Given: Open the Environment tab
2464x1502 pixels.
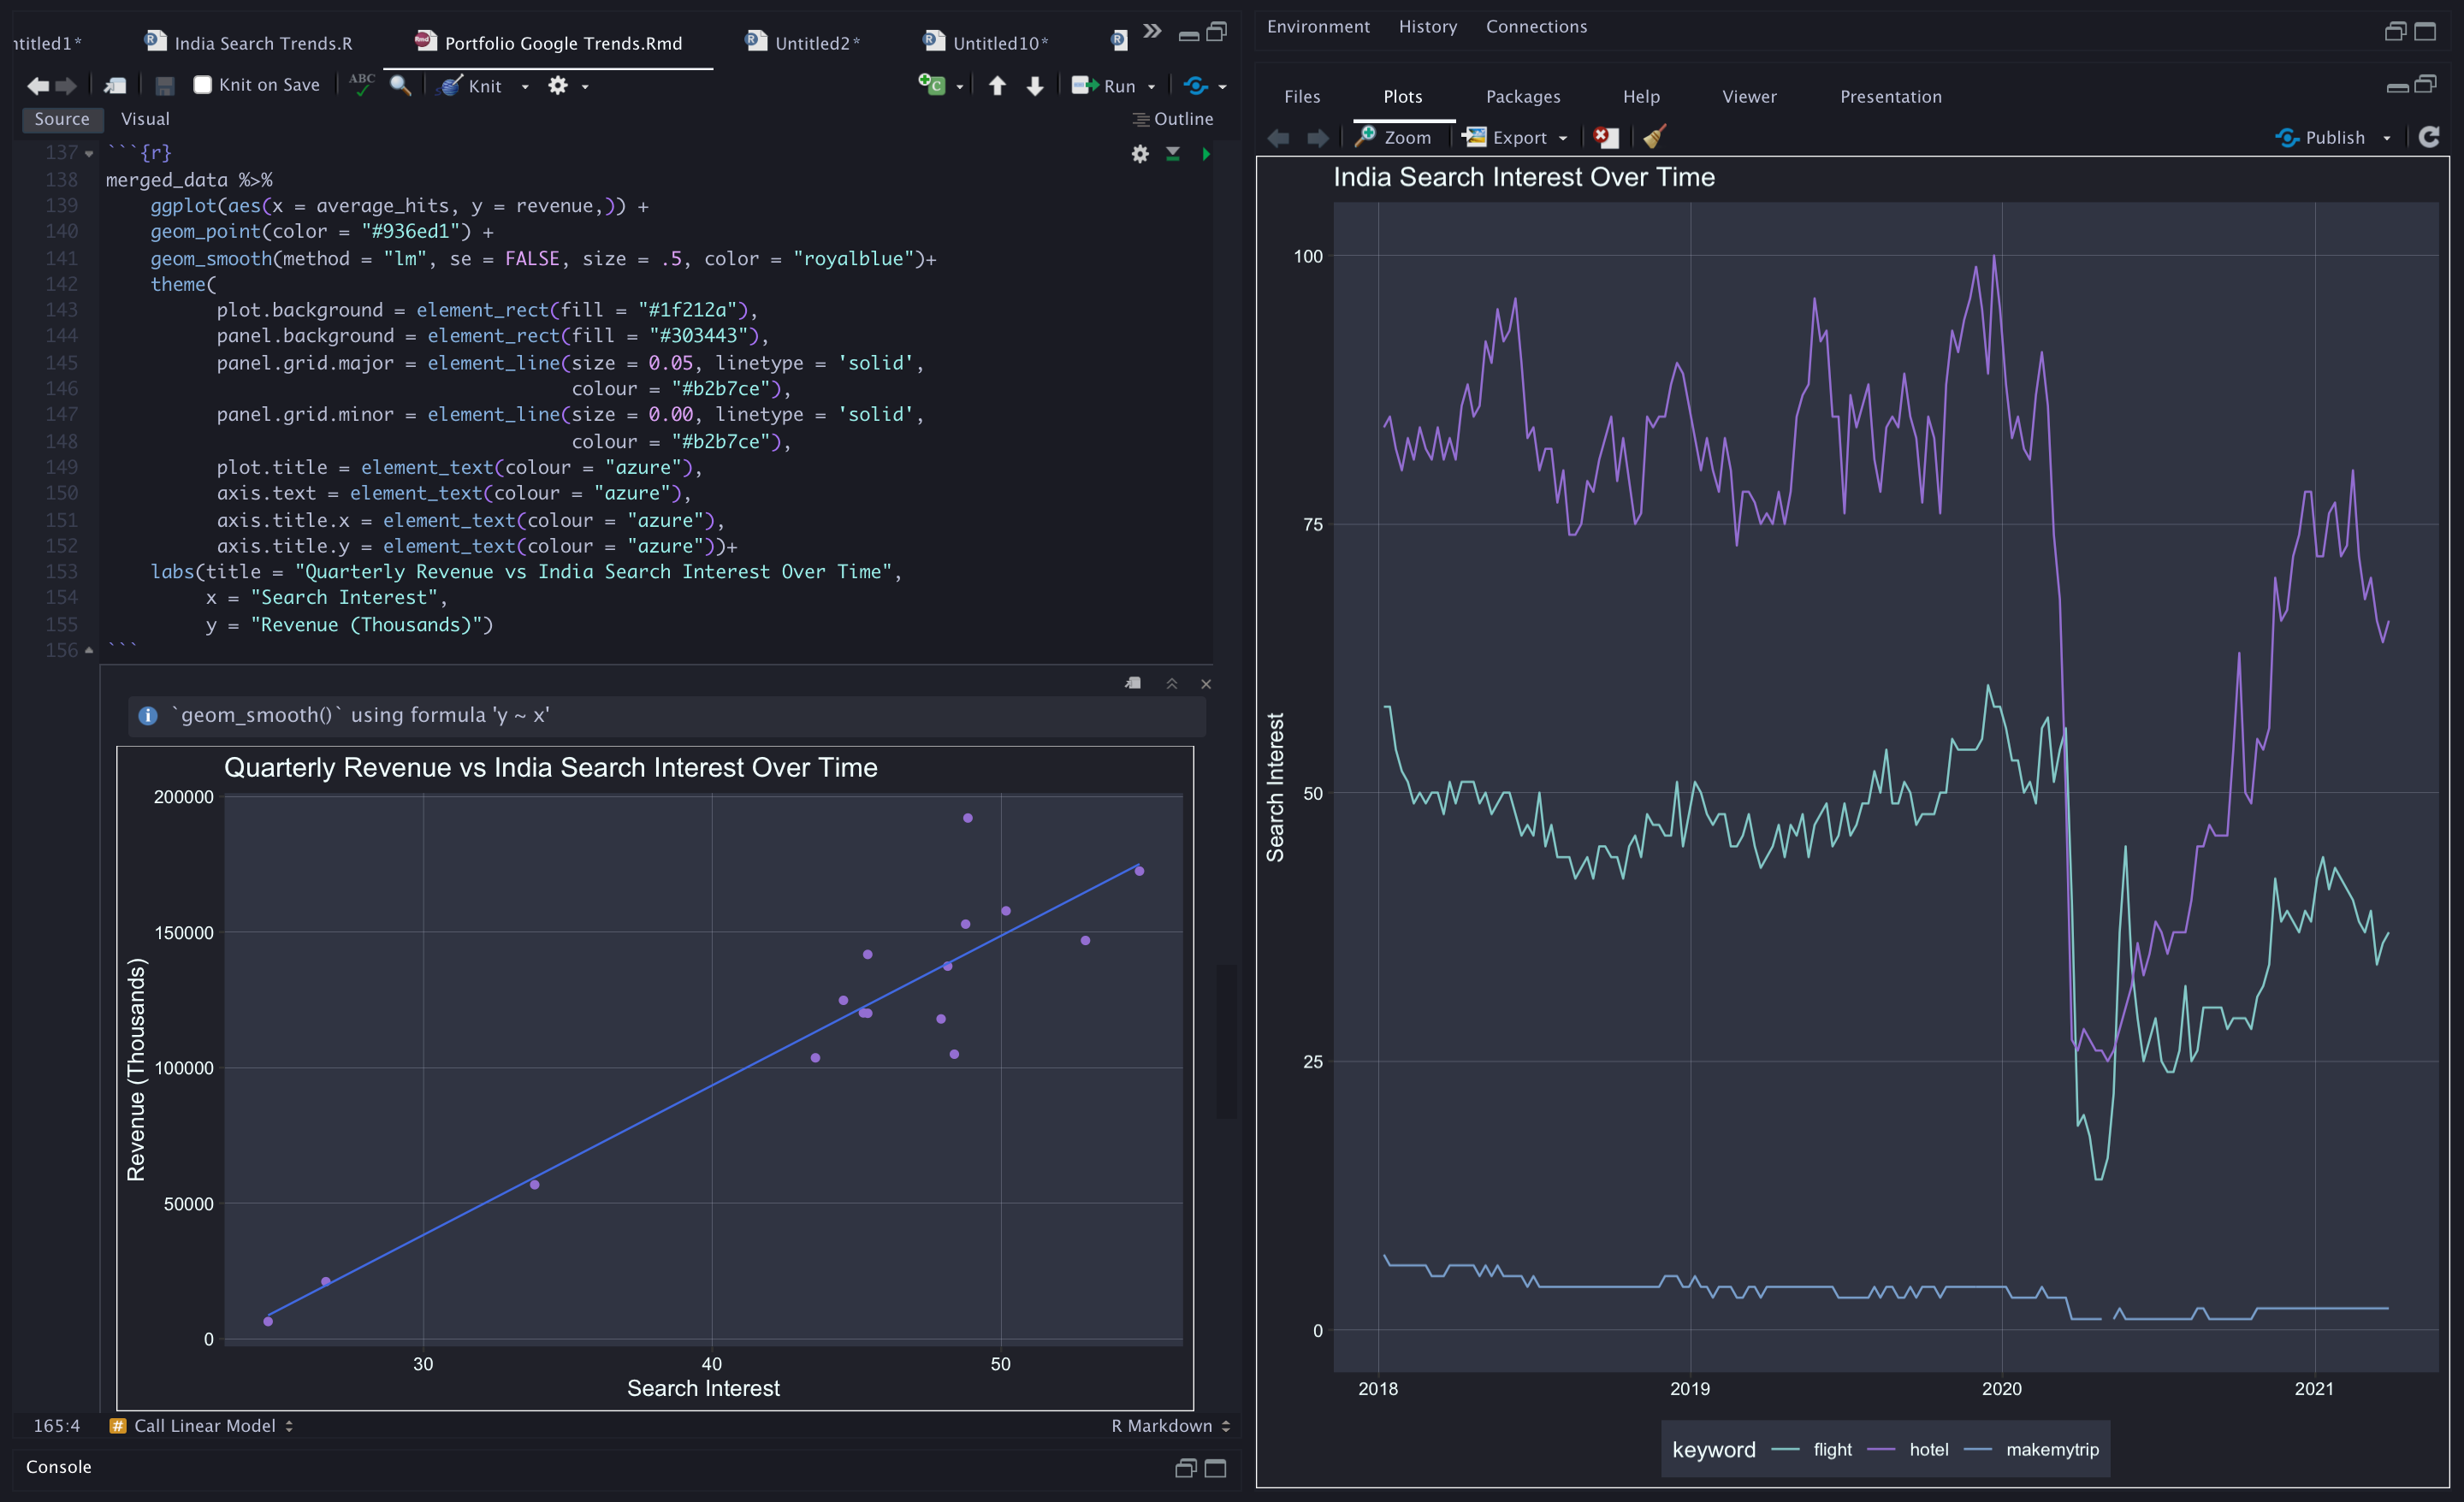Looking at the screenshot, I should tap(1318, 27).
